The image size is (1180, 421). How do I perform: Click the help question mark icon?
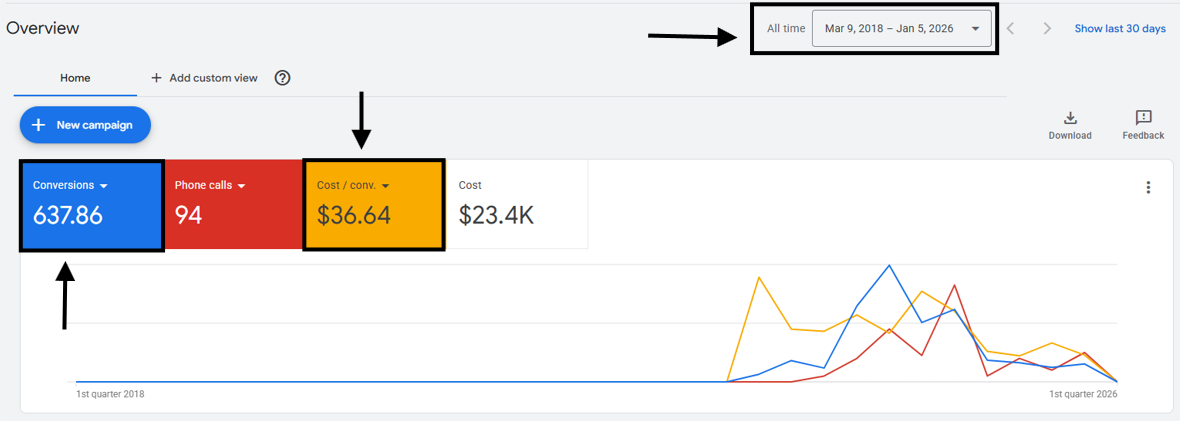(x=282, y=78)
